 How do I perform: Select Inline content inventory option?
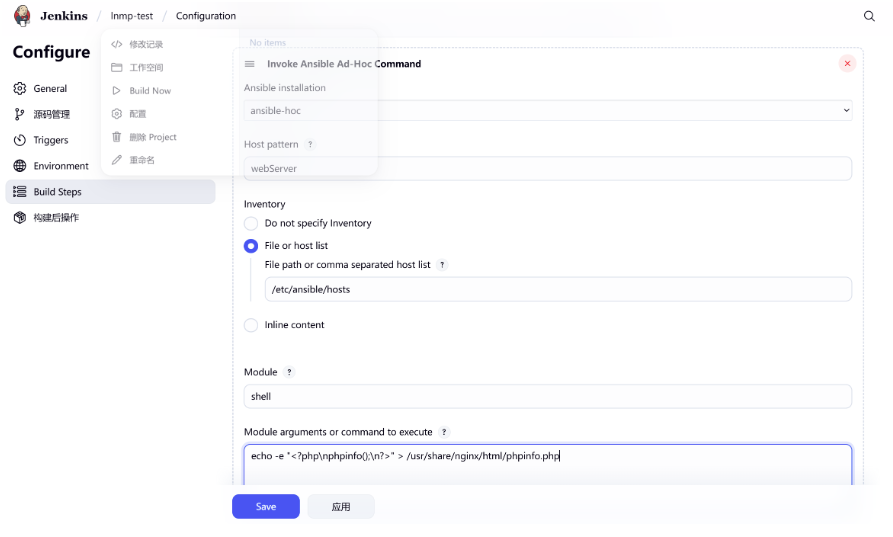[251, 325]
